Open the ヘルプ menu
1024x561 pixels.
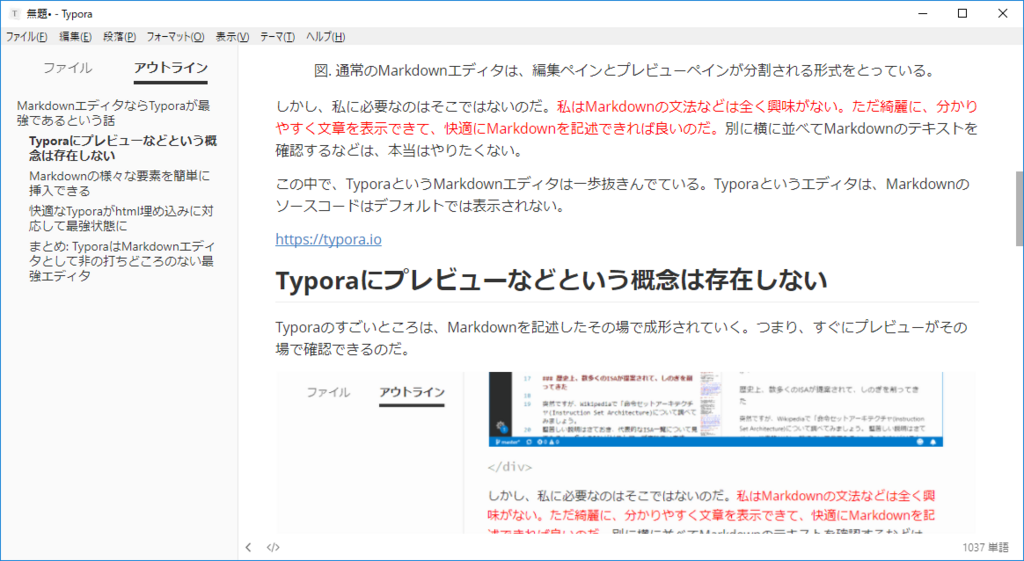(x=325, y=37)
